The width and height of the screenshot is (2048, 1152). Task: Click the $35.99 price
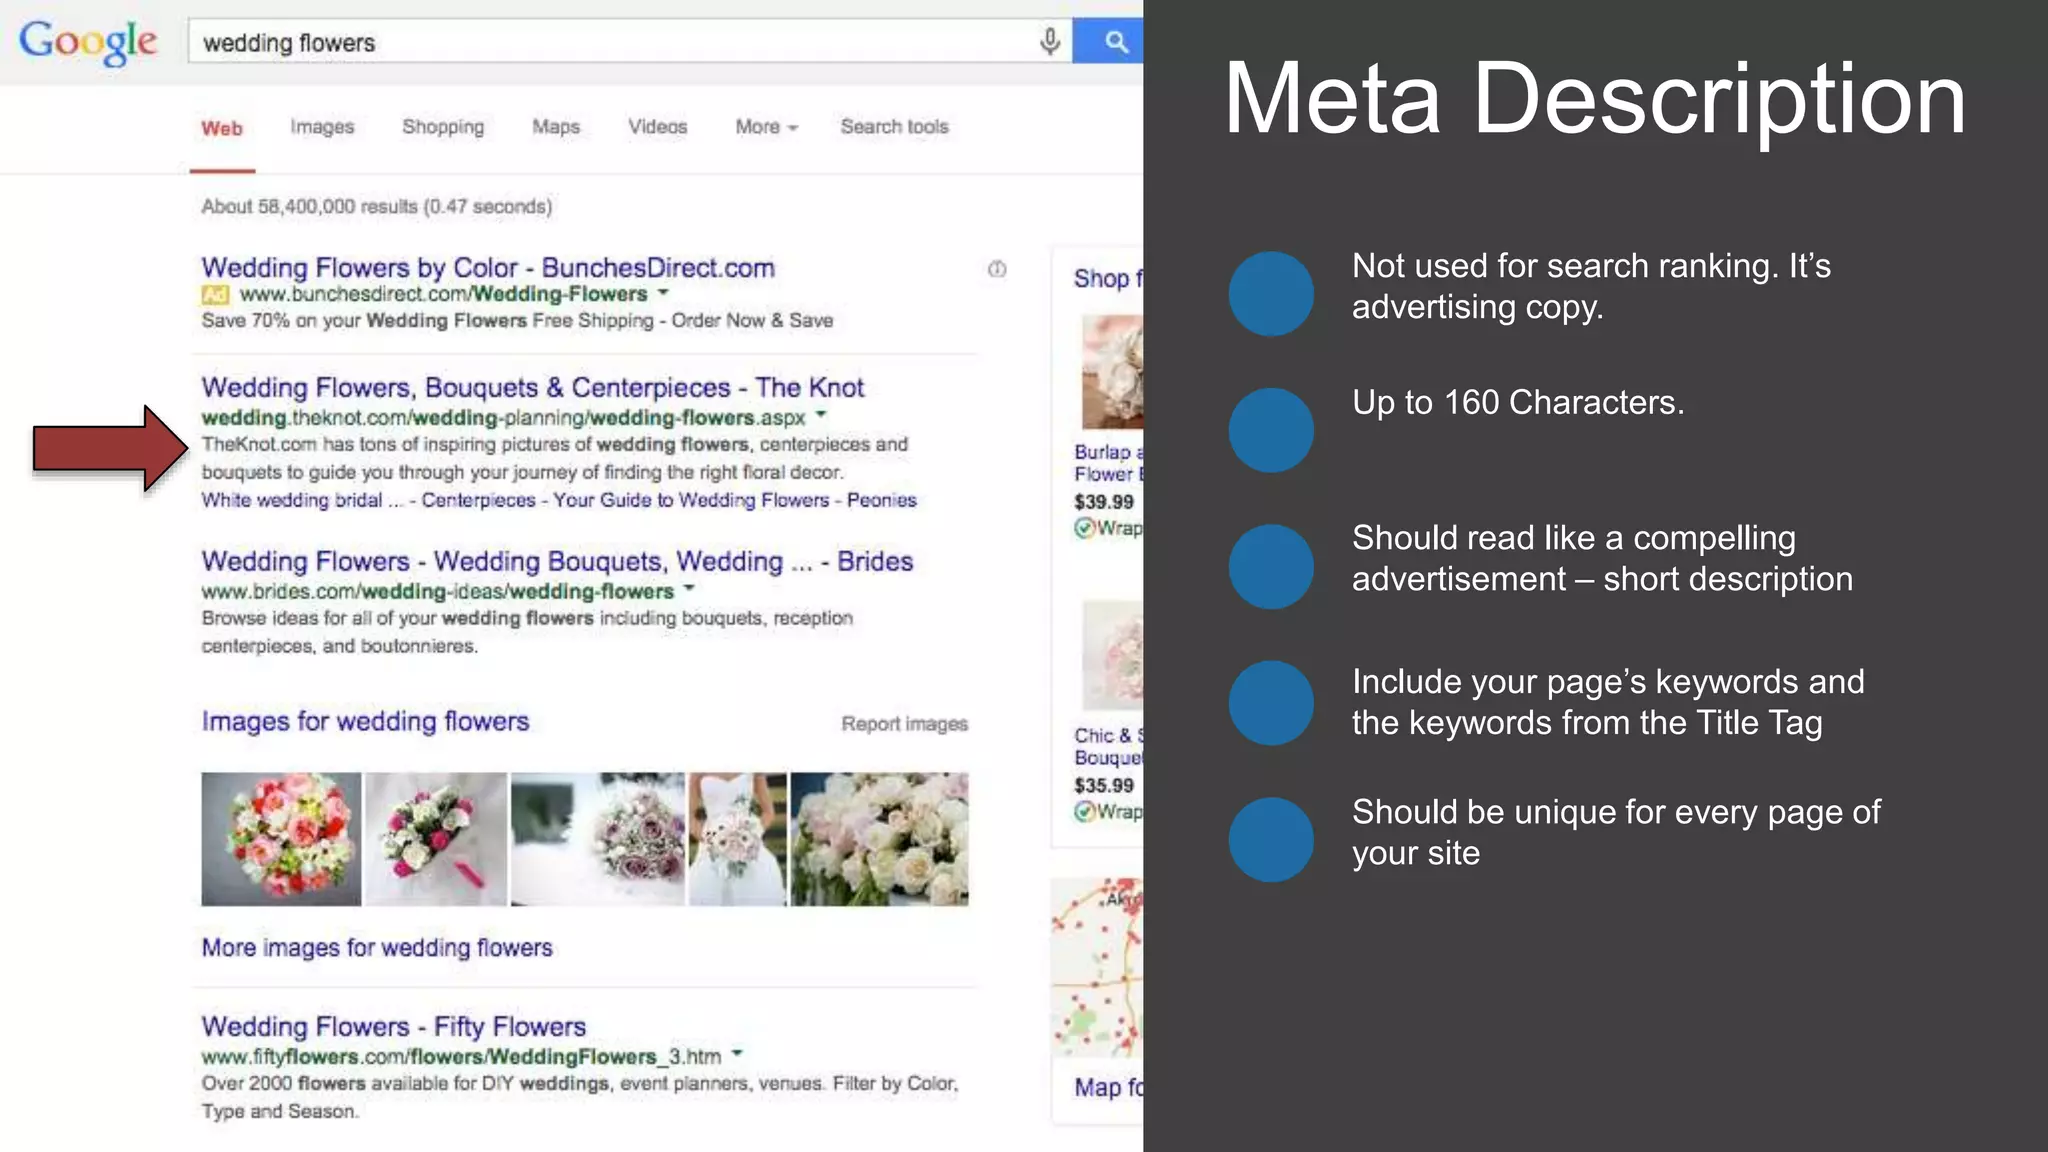click(x=1104, y=786)
